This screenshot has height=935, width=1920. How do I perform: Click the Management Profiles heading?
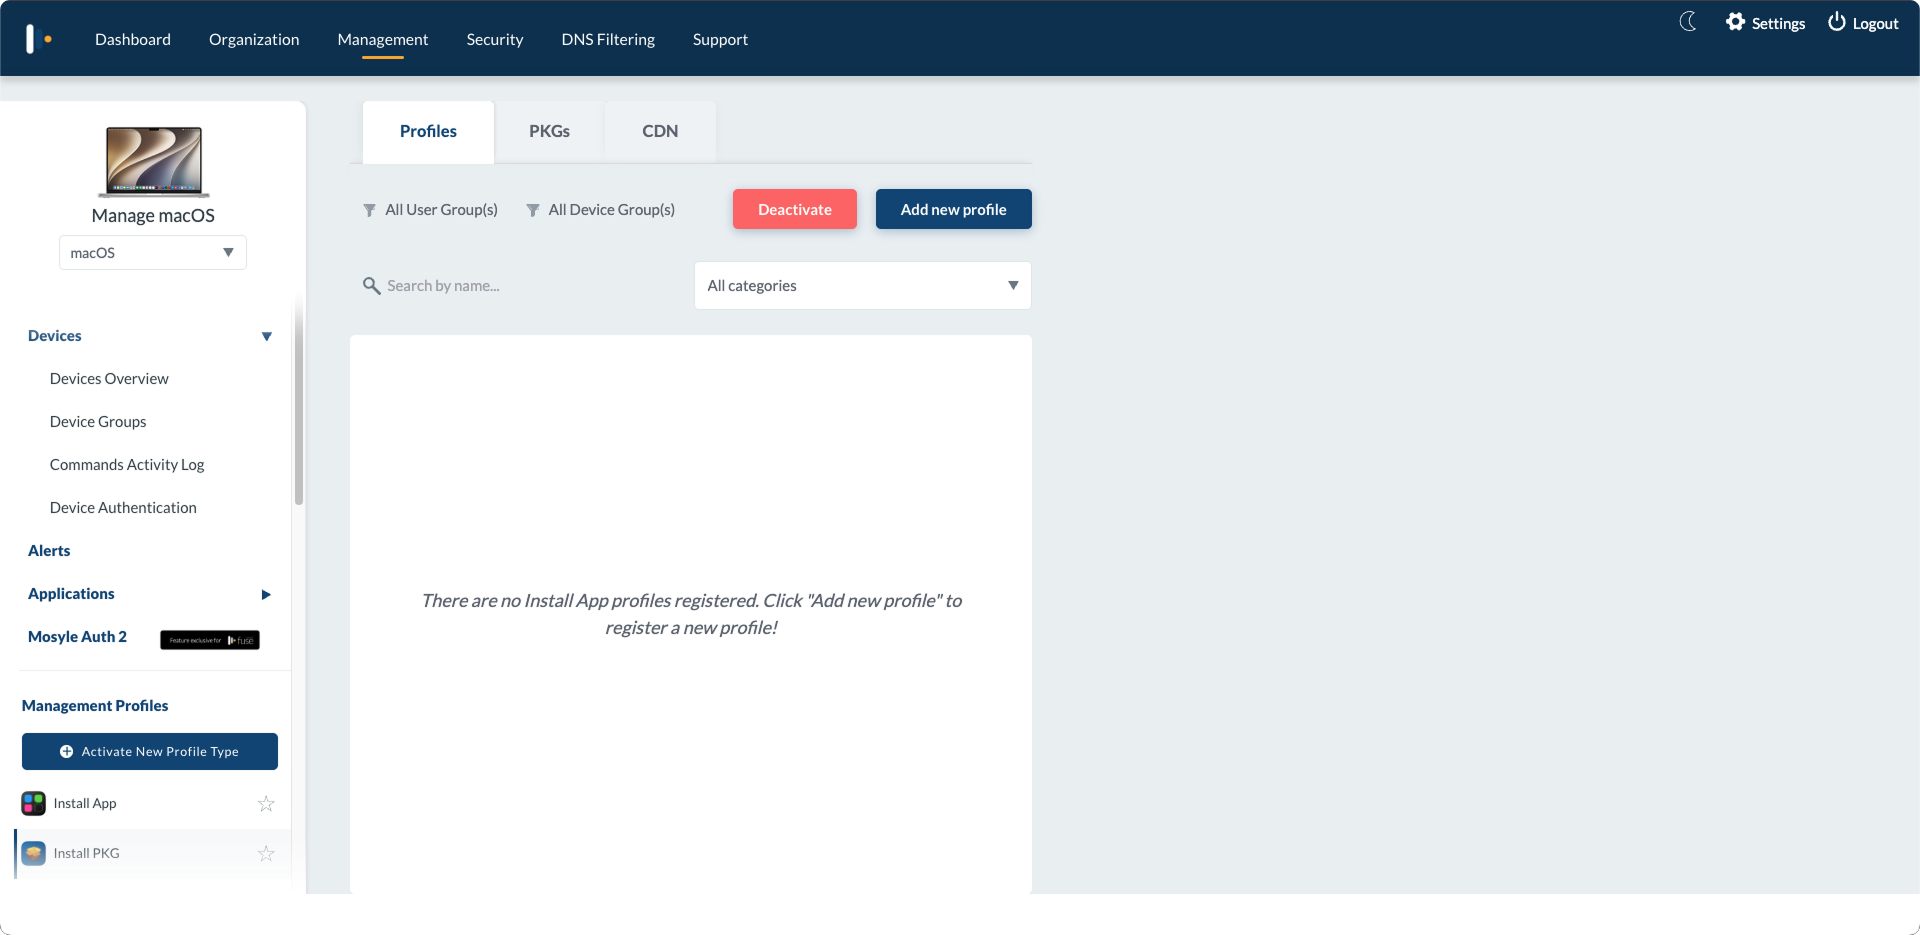pyautogui.click(x=95, y=706)
